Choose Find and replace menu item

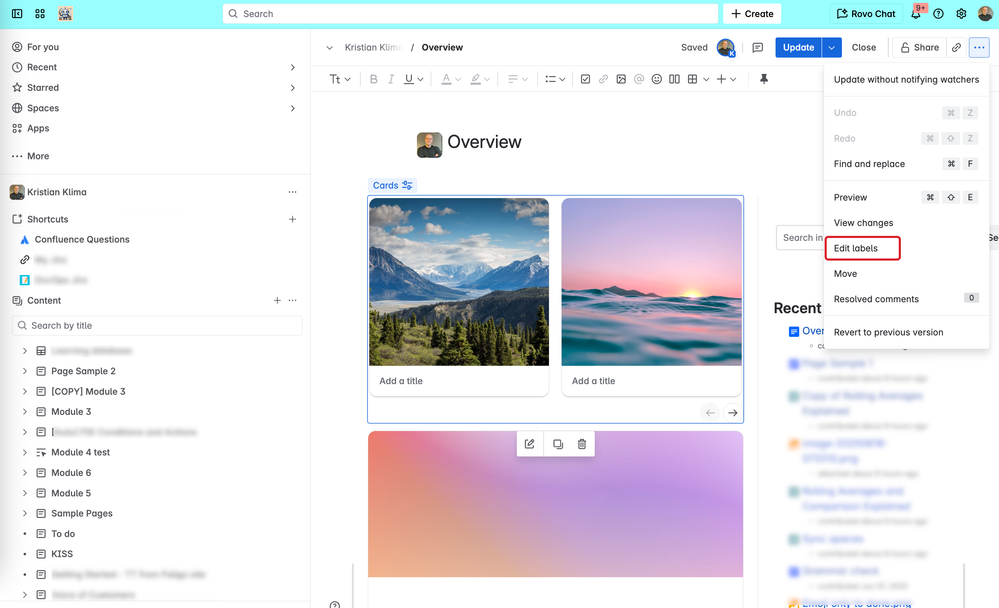[906, 164]
